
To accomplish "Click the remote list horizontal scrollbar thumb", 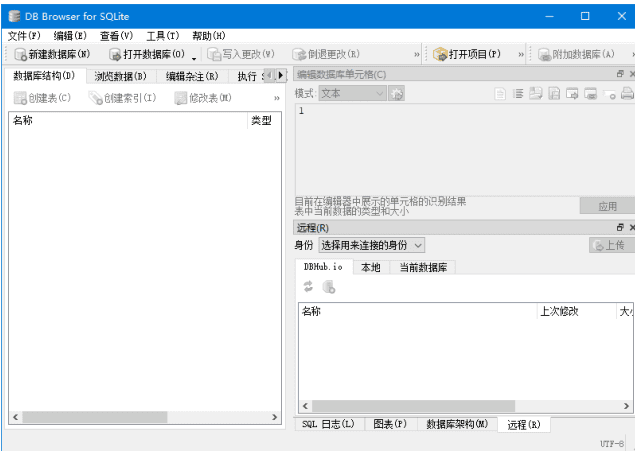I will coord(413,406).
